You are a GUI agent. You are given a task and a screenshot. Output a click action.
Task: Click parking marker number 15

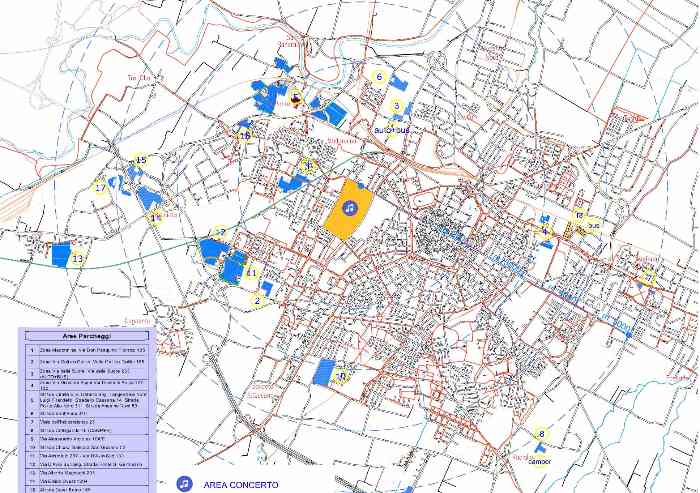click(x=141, y=160)
